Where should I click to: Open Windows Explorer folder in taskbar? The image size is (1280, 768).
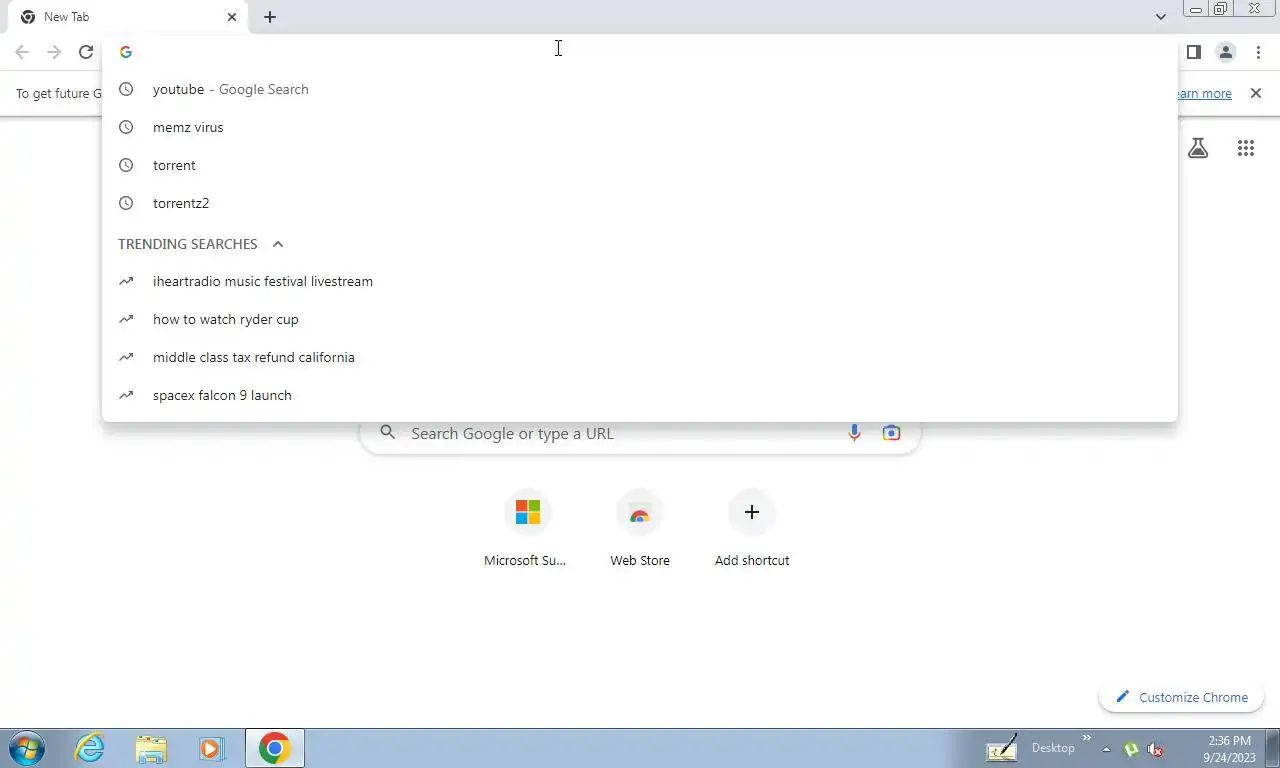coord(151,748)
